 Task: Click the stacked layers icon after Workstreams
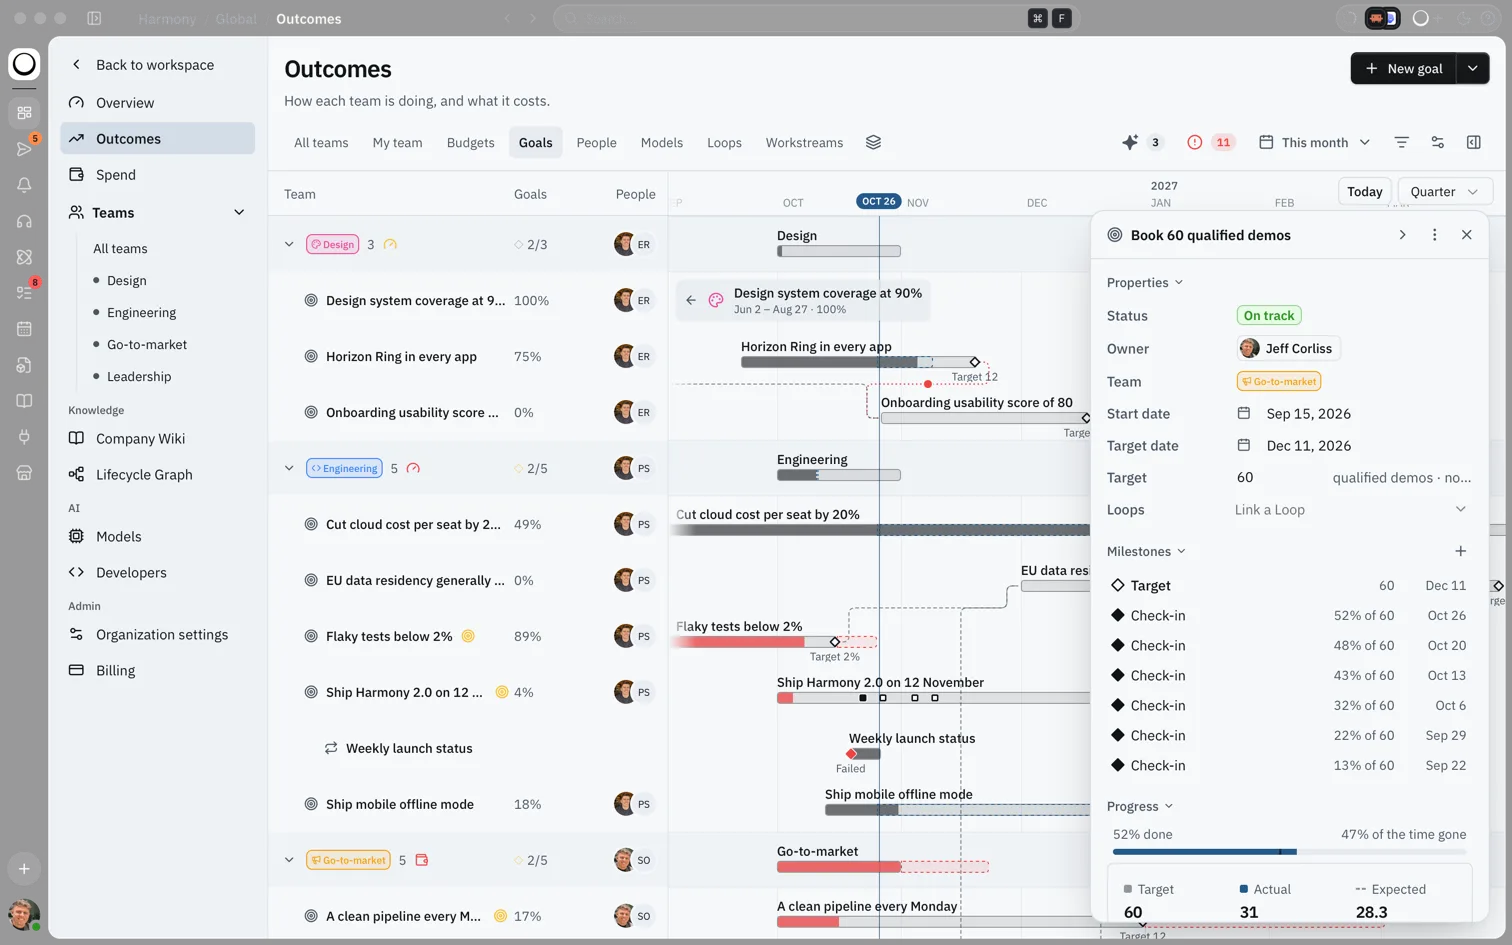pos(873,142)
